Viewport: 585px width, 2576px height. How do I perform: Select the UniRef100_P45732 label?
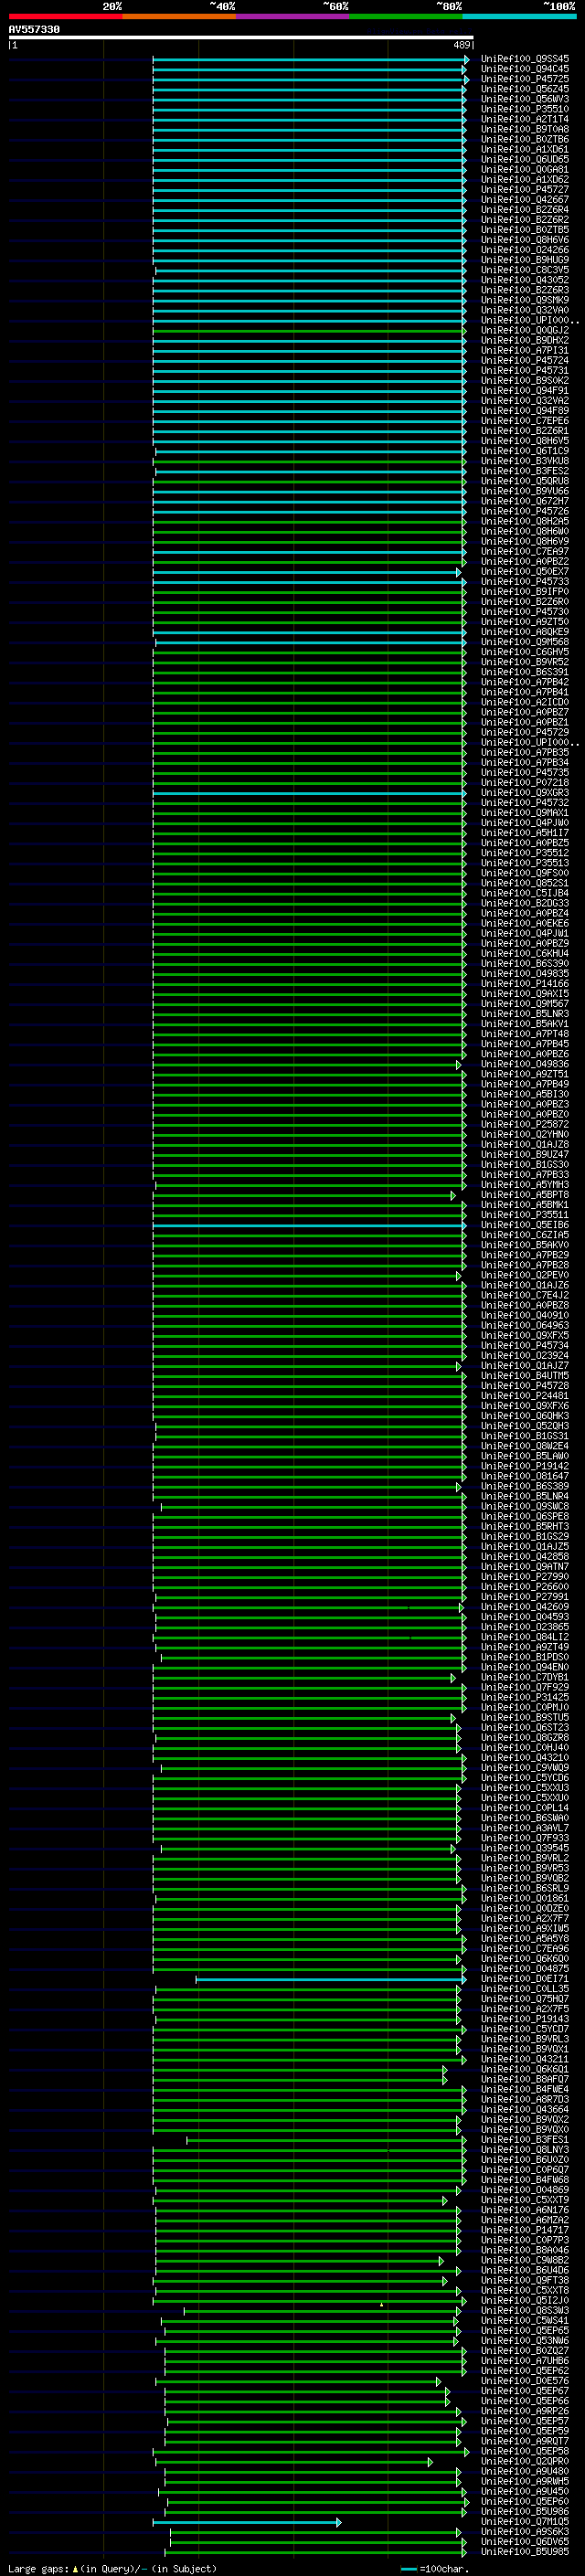click(525, 803)
